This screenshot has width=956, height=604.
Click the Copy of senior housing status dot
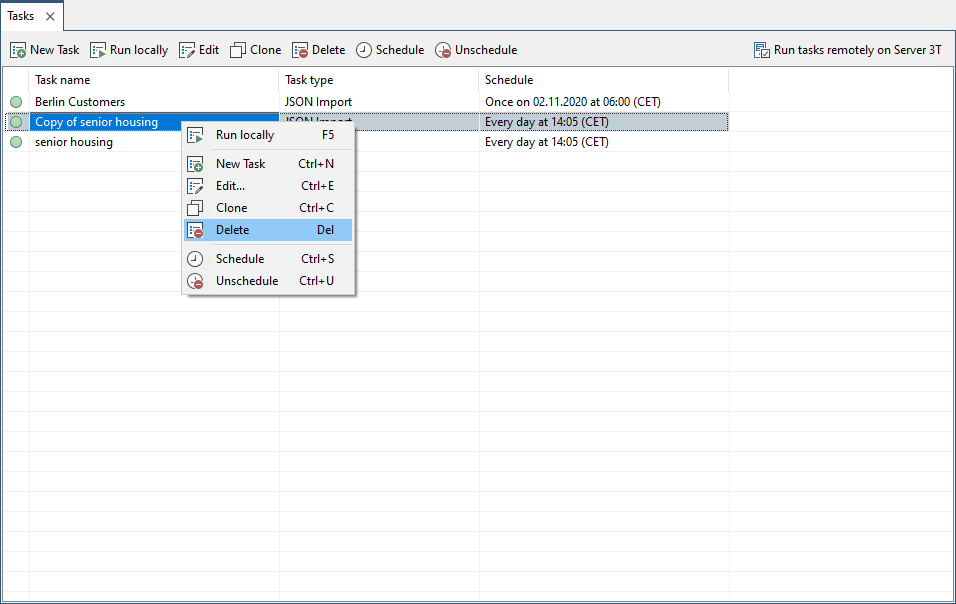coord(16,122)
